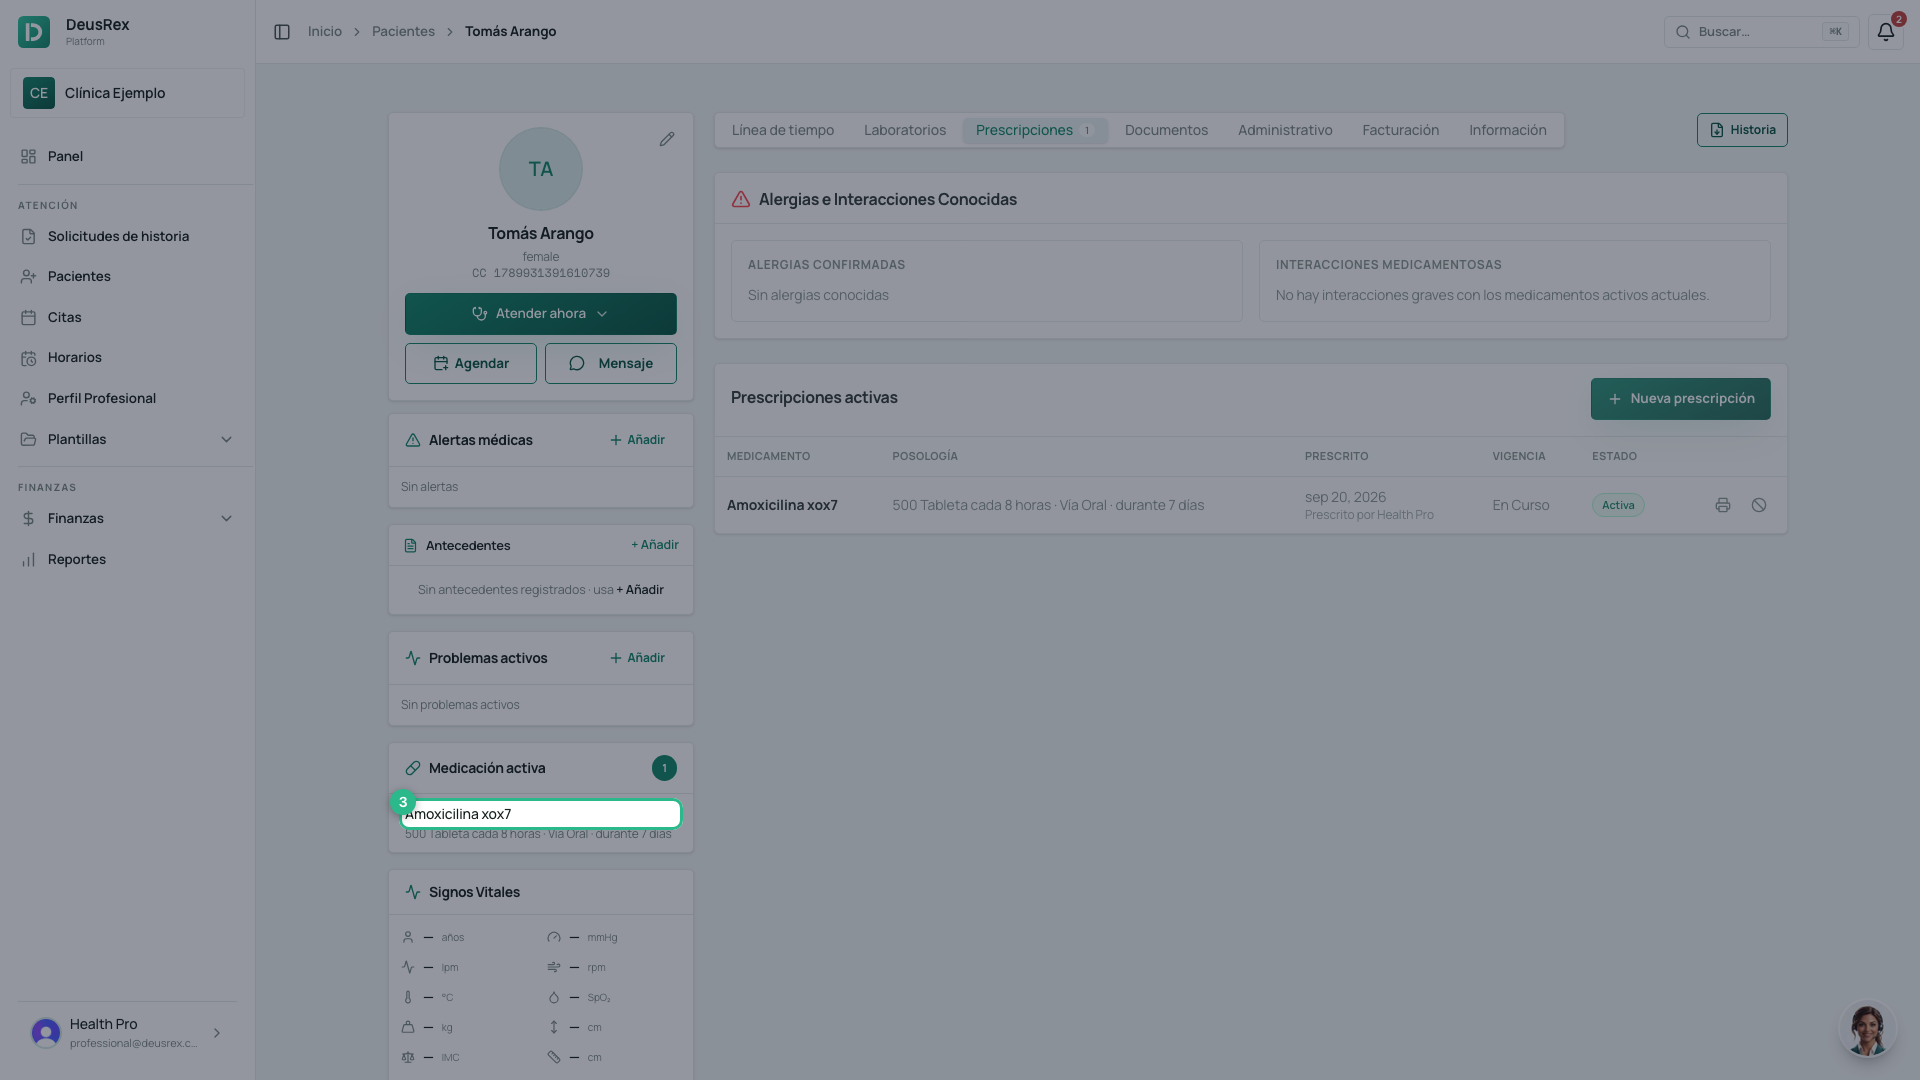The height and width of the screenshot is (1080, 1920).
Task: Open Panel in the sidebar
Action: click(x=127, y=156)
